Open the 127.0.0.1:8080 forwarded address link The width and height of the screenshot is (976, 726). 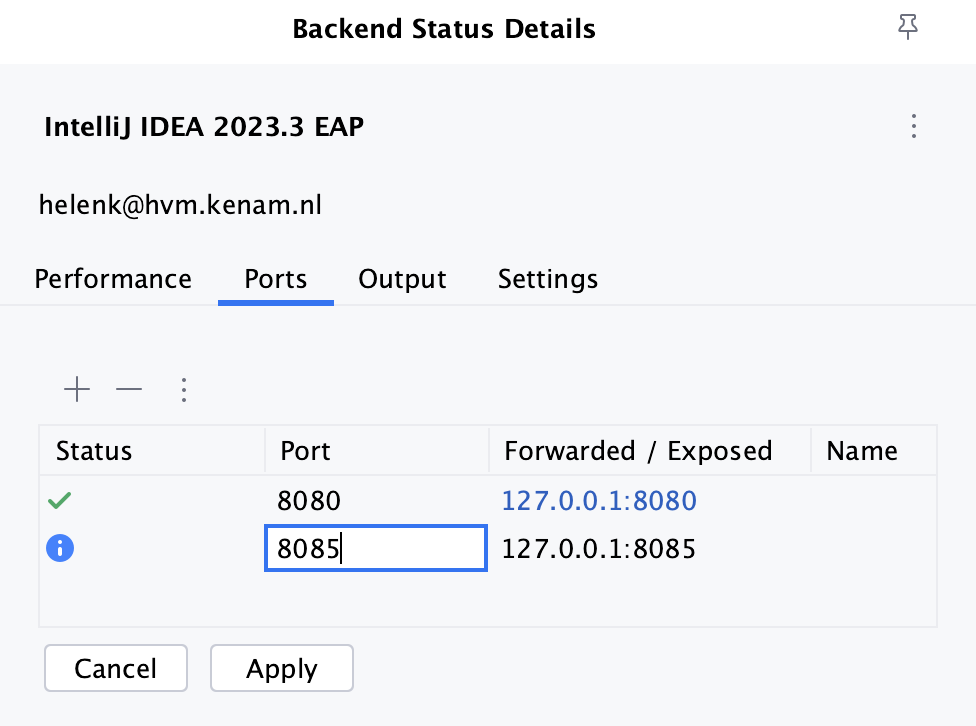point(599,500)
